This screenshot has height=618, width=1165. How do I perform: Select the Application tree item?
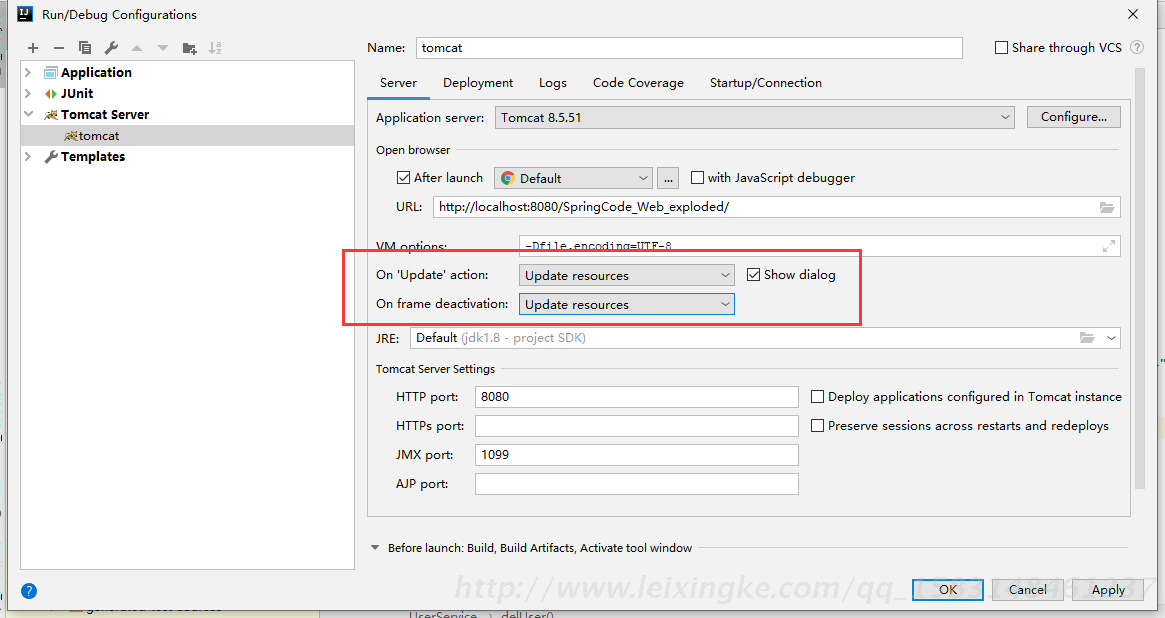pos(96,72)
